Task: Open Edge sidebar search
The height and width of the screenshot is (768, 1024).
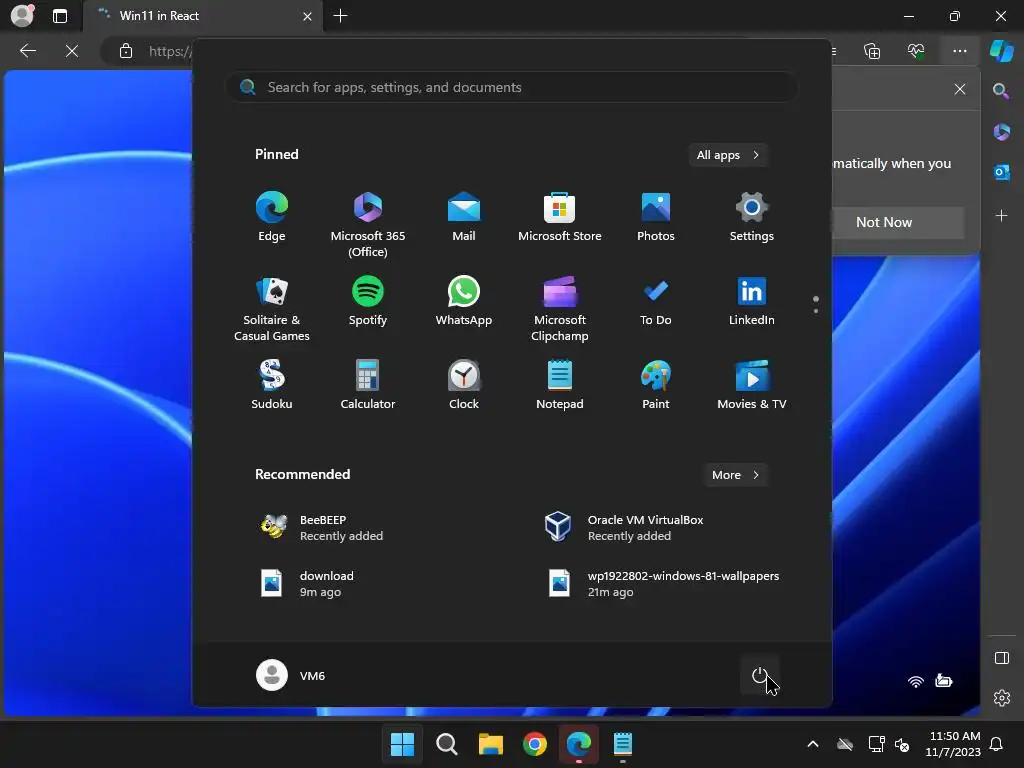Action: tap(1001, 91)
